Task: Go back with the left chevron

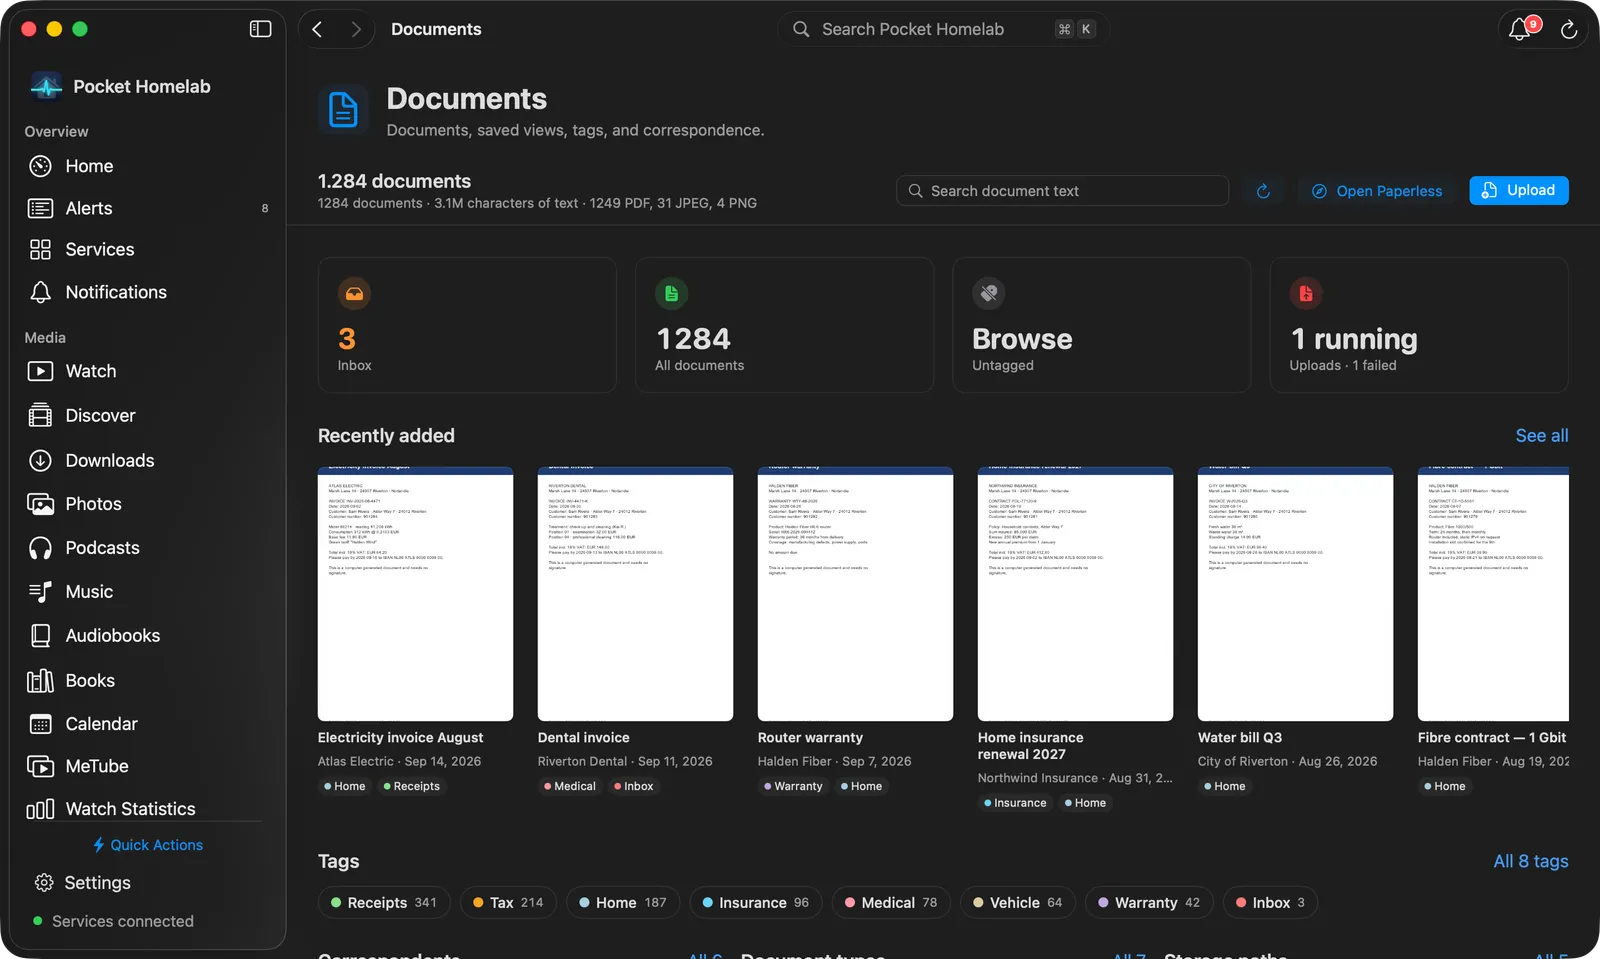Action: point(317,29)
